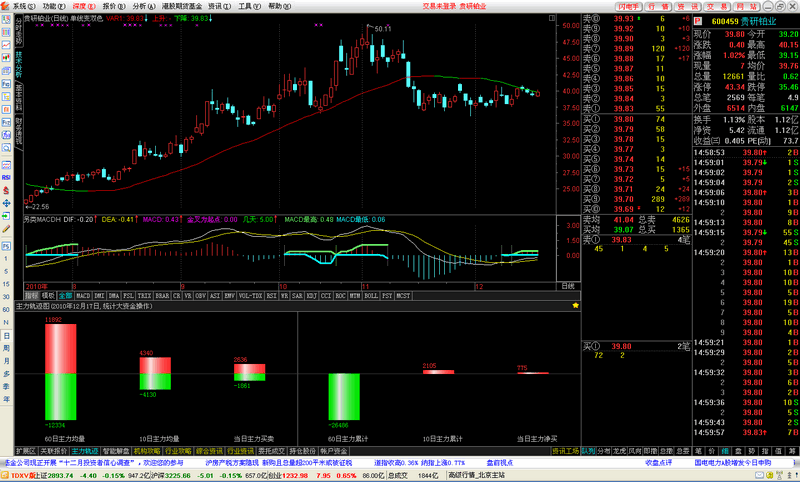Switch to the 智能解盘 bottom tab
800x482 pixels.
click(116, 451)
